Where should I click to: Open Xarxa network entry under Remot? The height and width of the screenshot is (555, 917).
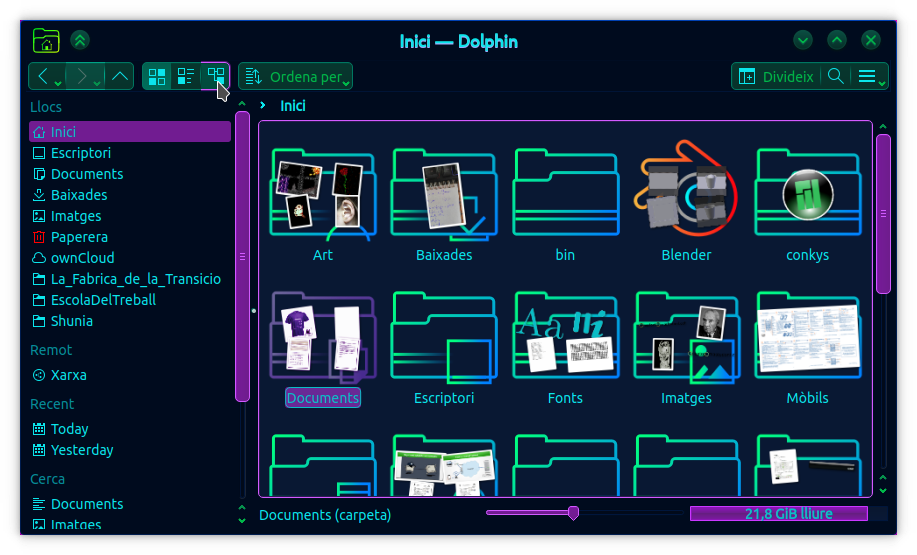pos(130,375)
